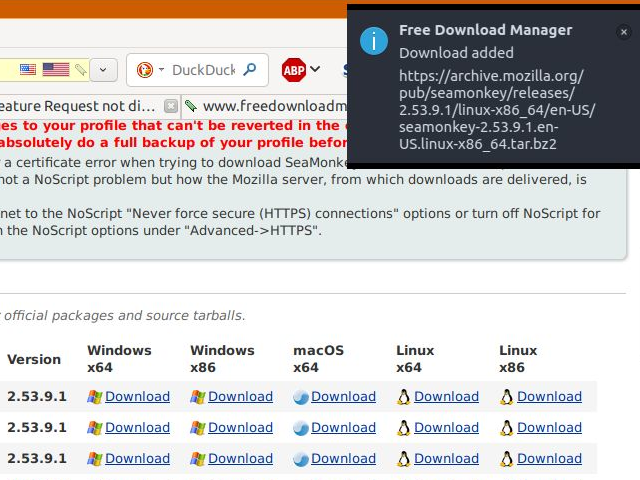This screenshot has width=640, height=480.
Task: Click the Tux penguin icon, second row Linux x86
Action: 507,428
